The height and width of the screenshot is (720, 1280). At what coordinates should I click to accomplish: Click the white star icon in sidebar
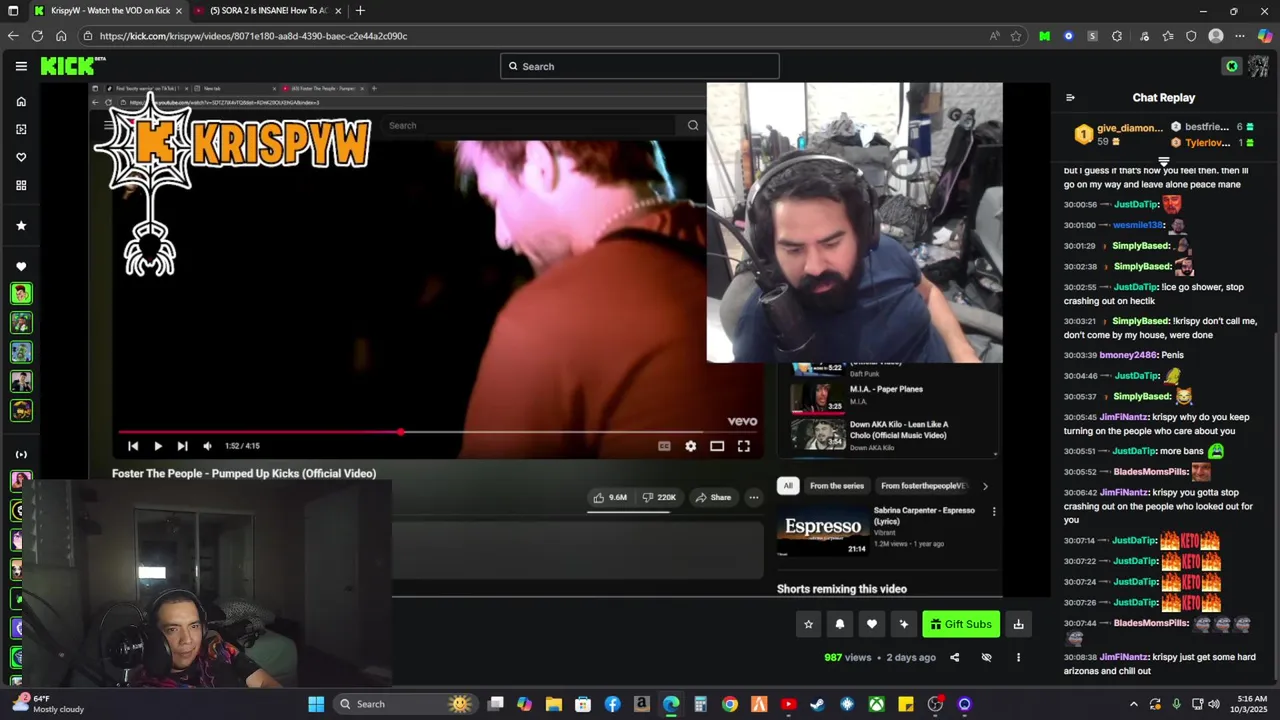(x=21, y=226)
